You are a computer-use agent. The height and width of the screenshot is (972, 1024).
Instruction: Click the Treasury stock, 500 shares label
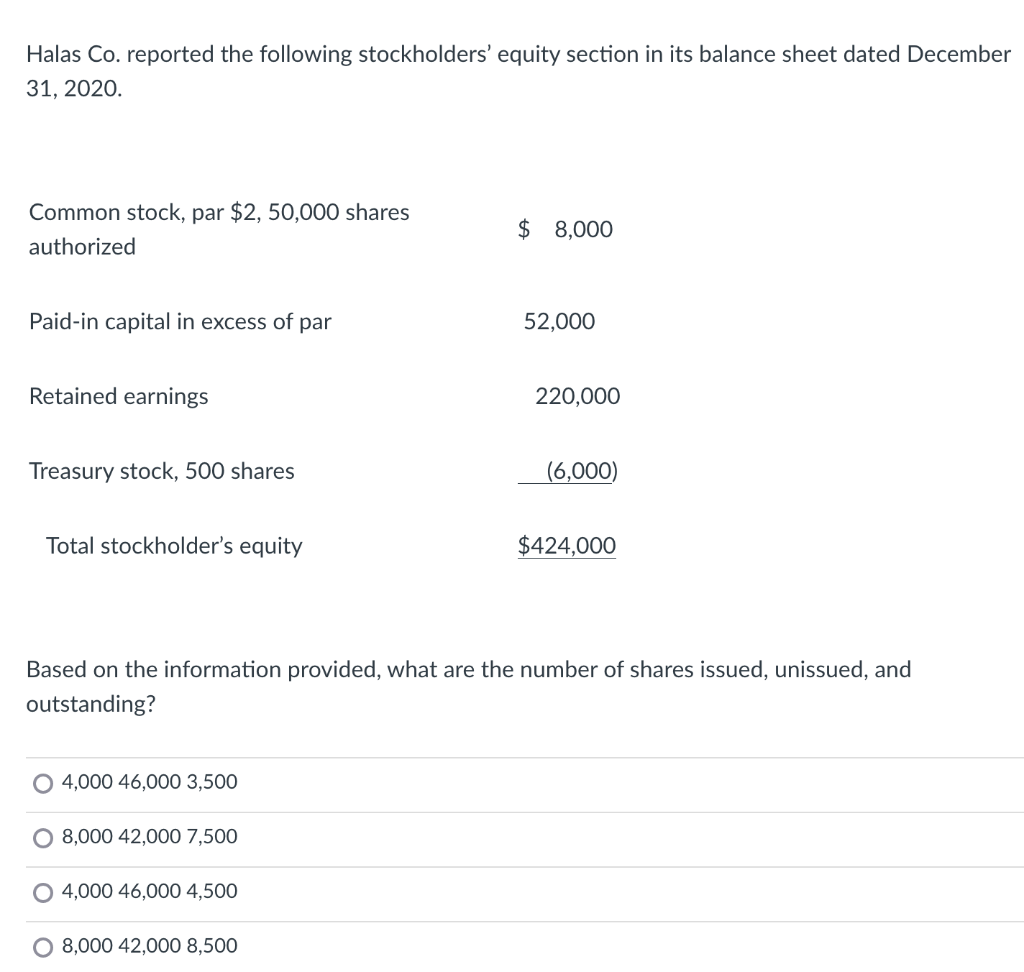161,471
